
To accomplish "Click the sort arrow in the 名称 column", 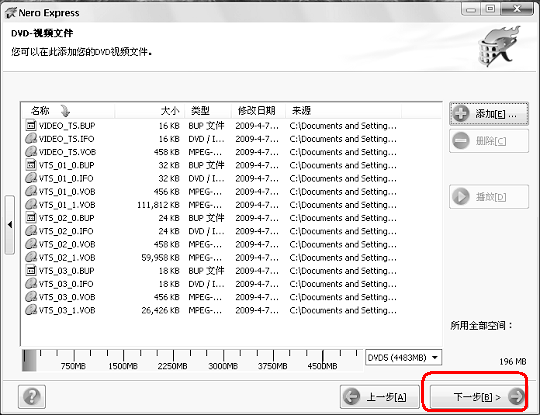I will pyautogui.click(x=65, y=111).
